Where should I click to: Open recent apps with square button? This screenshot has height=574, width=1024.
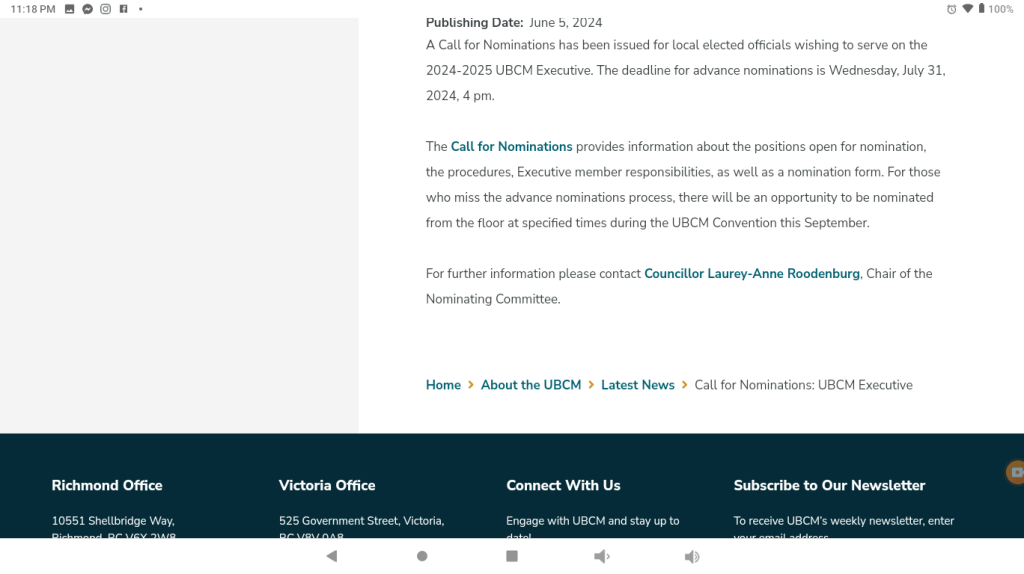click(x=512, y=556)
